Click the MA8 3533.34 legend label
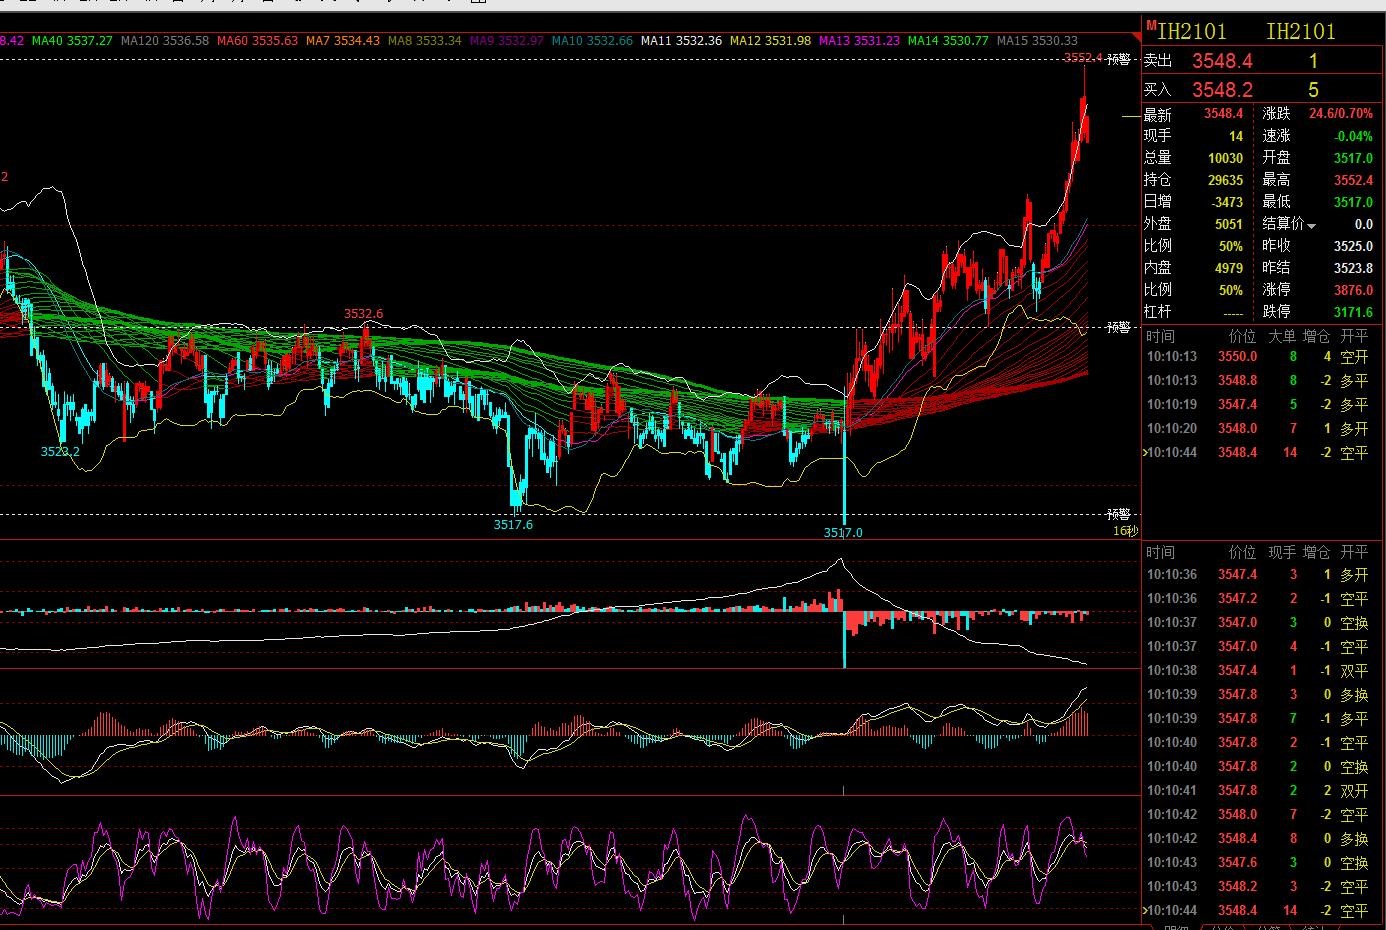Image resolution: width=1386 pixels, height=930 pixels. pos(425,41)
